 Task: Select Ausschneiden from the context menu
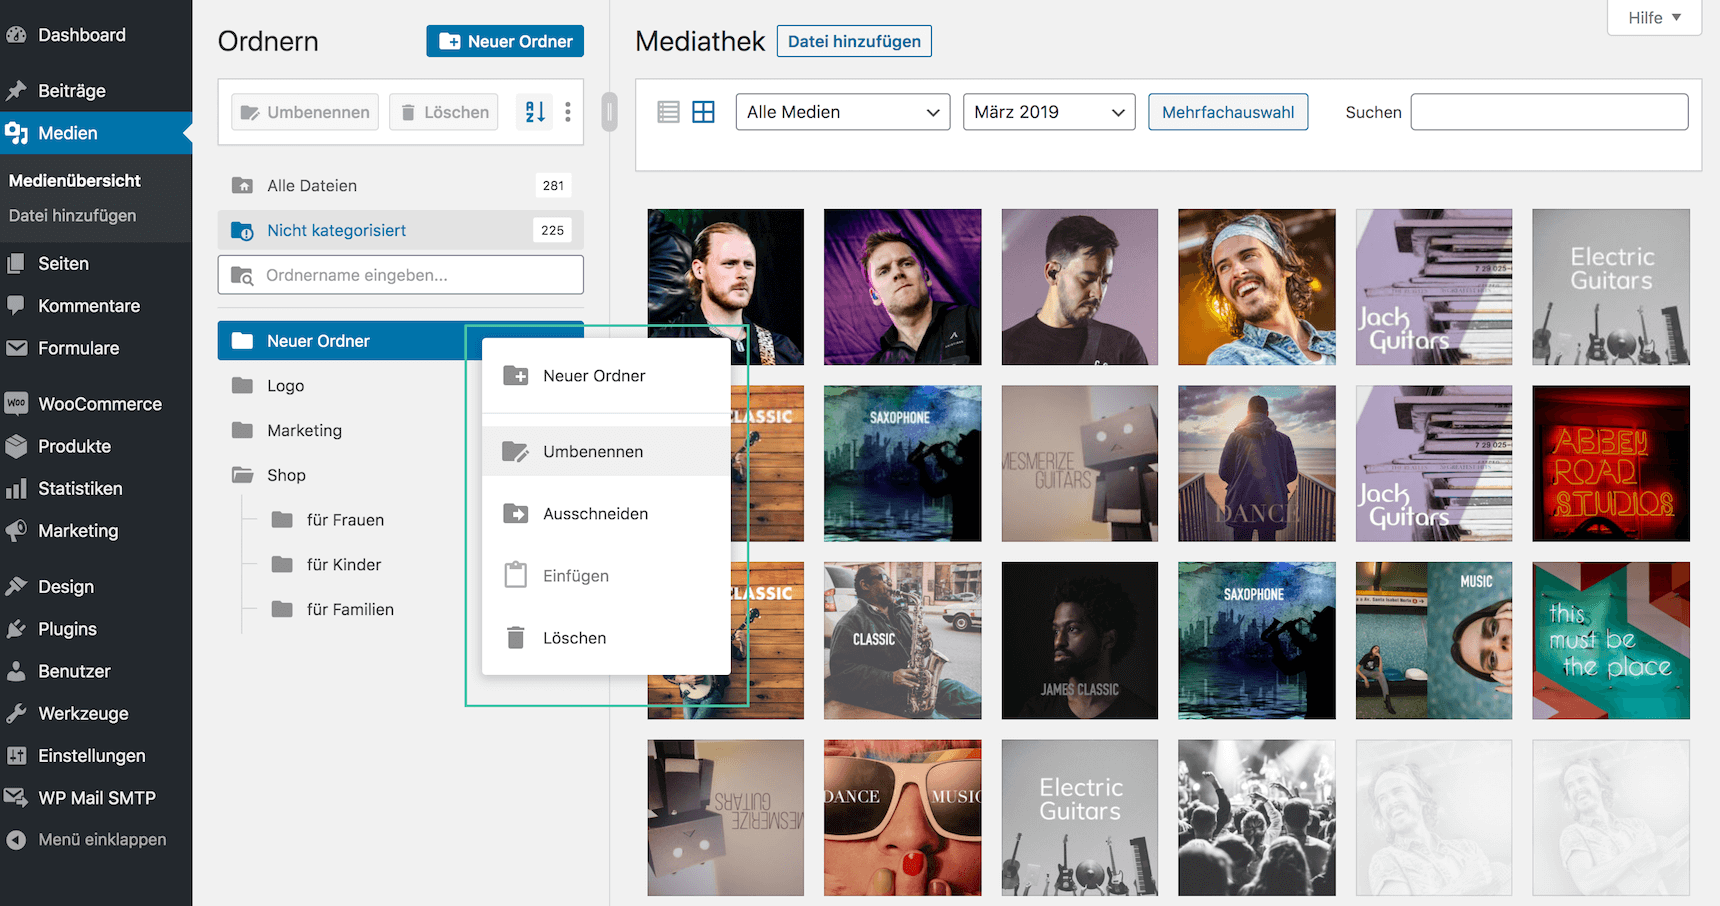595,514
